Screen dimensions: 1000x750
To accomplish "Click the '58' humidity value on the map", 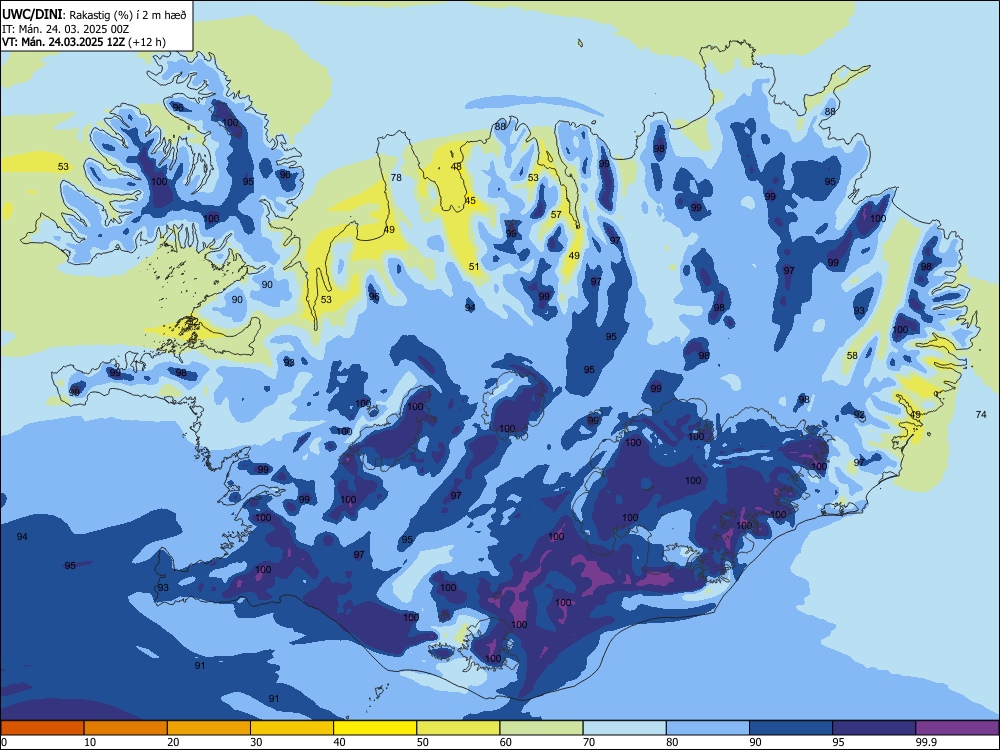I will [852, 355].
